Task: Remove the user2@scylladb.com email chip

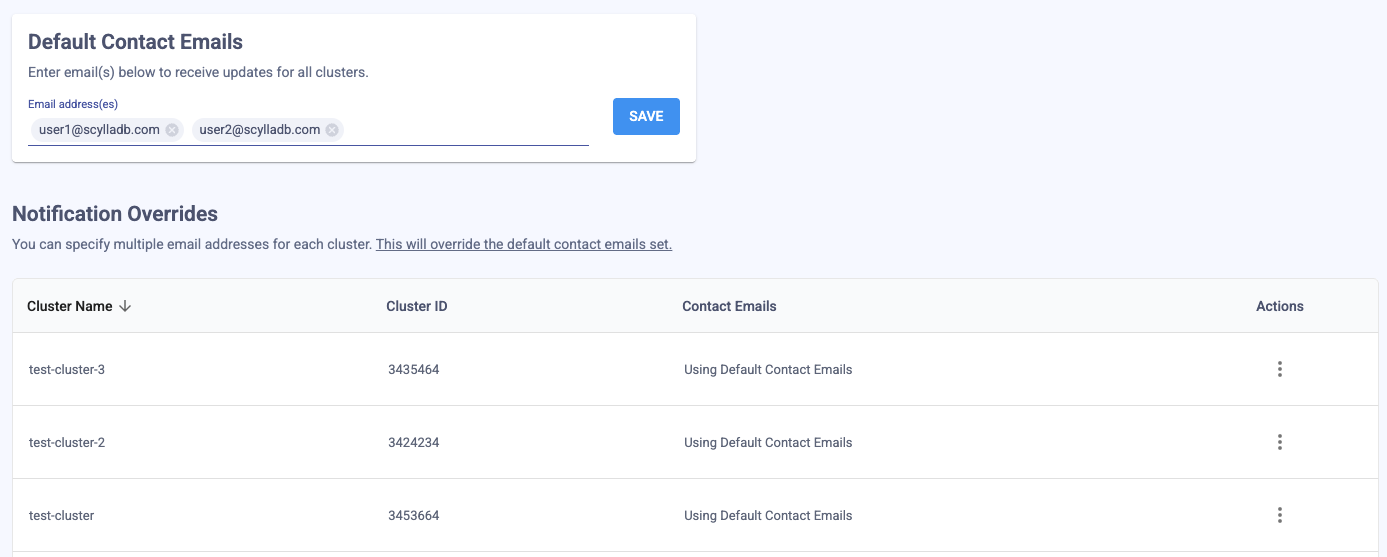Action: click(x=332, y=130)
